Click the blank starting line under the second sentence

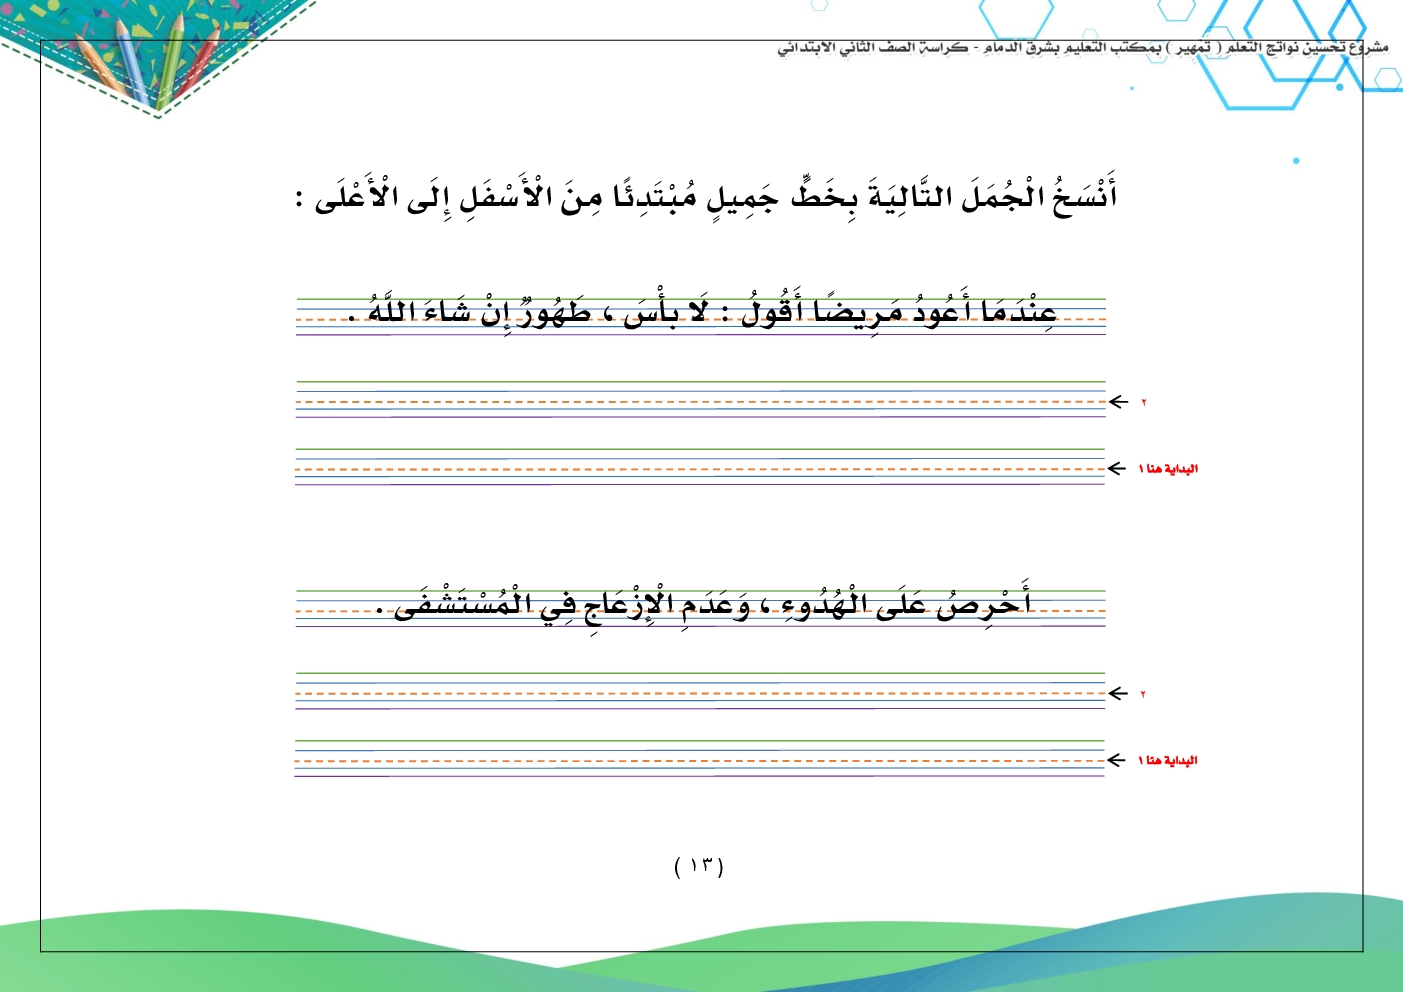[x=700, y=759]
